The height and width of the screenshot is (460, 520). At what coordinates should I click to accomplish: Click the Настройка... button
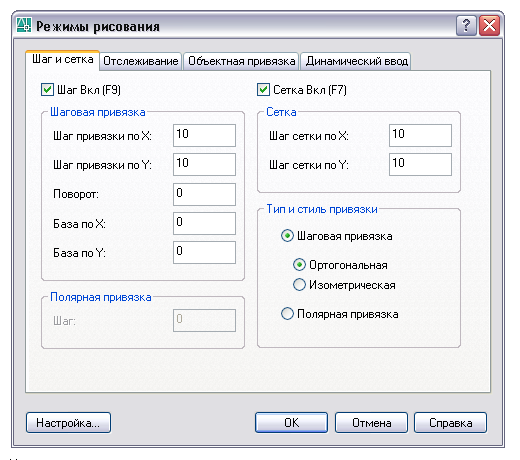[68, 423]
